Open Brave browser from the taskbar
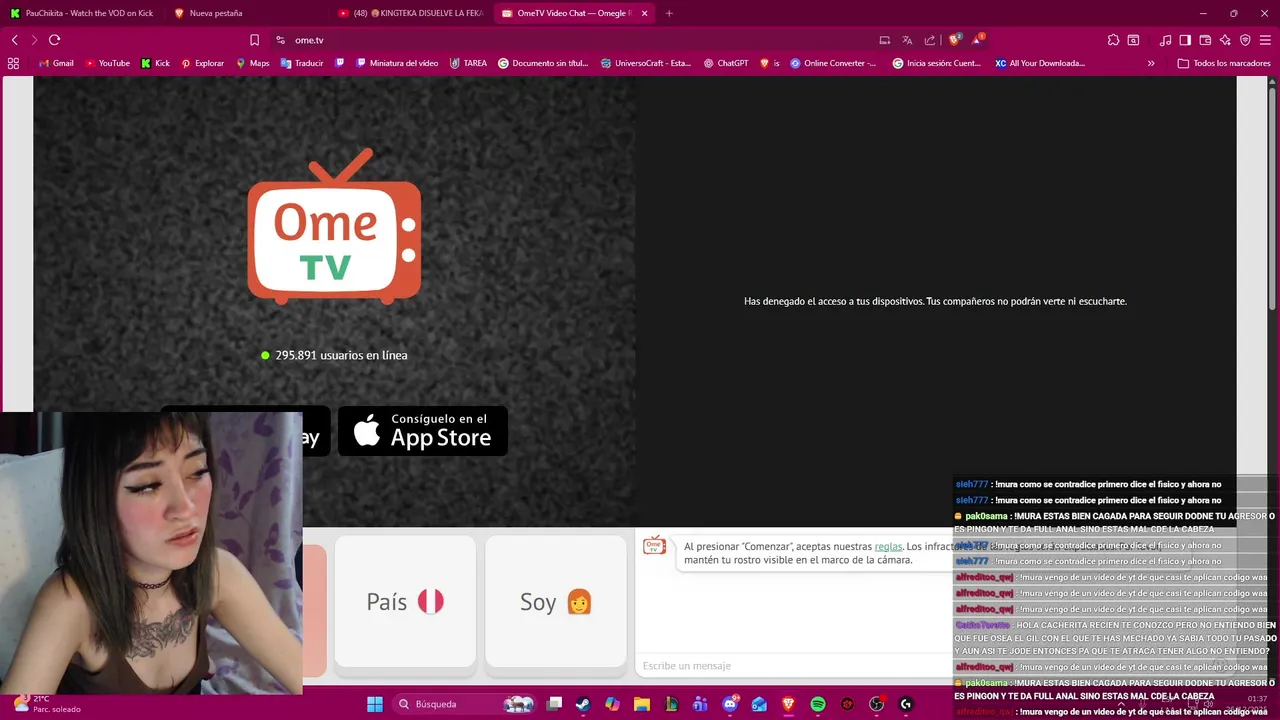Screen dimensions: 1280x720 tap(788, 704)
